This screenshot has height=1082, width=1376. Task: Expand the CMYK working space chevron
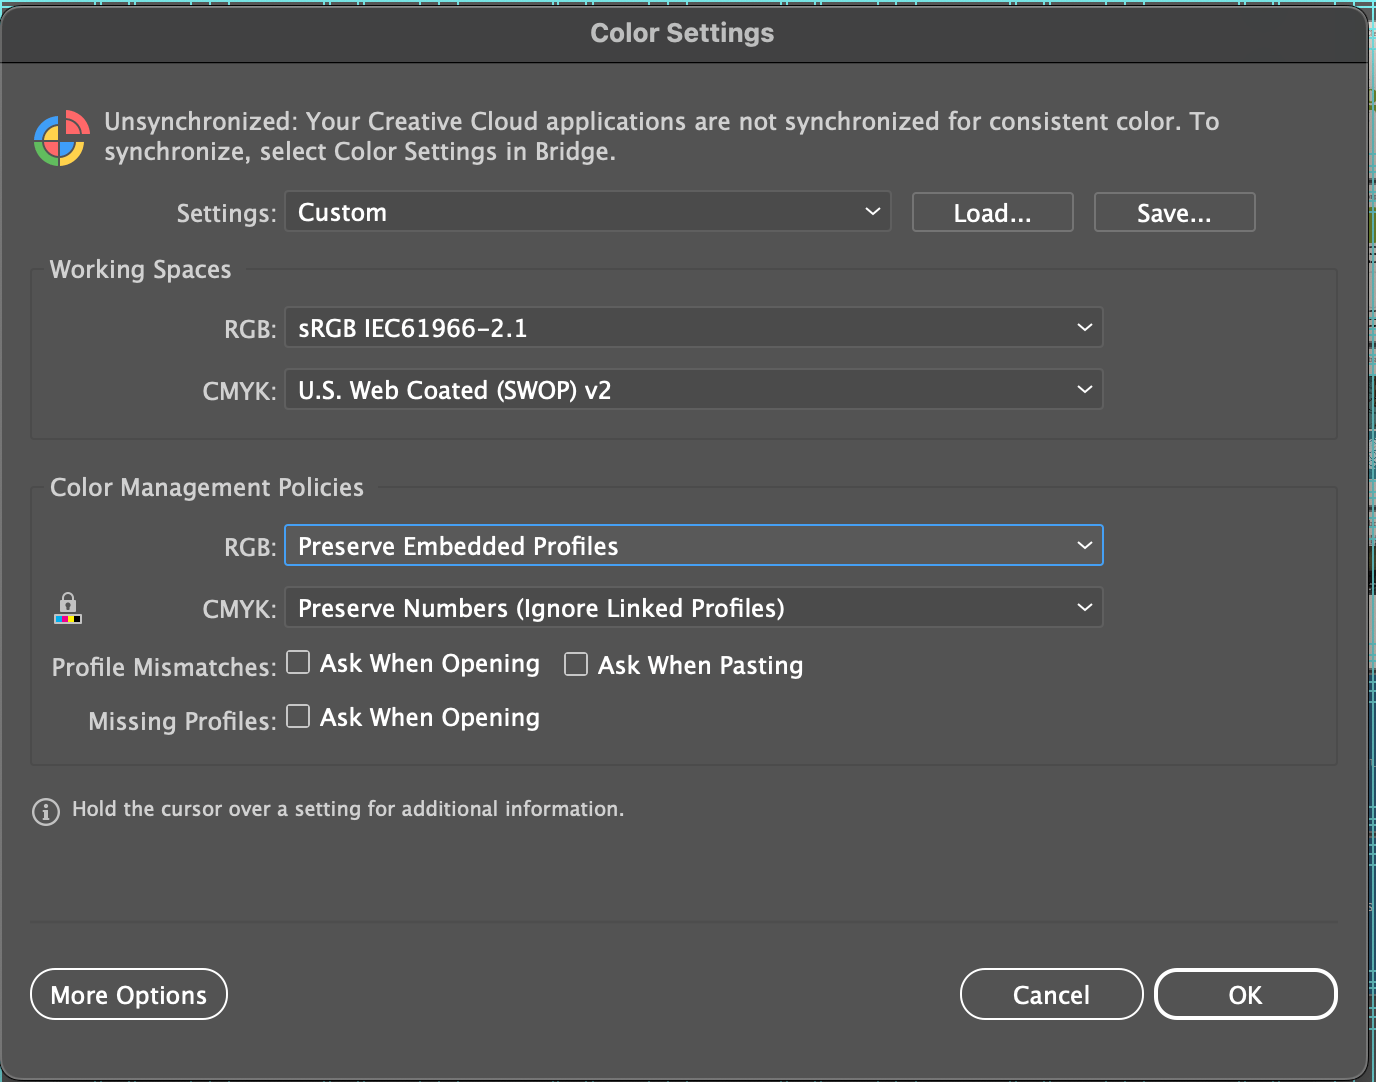click(x=1084, y=389)
